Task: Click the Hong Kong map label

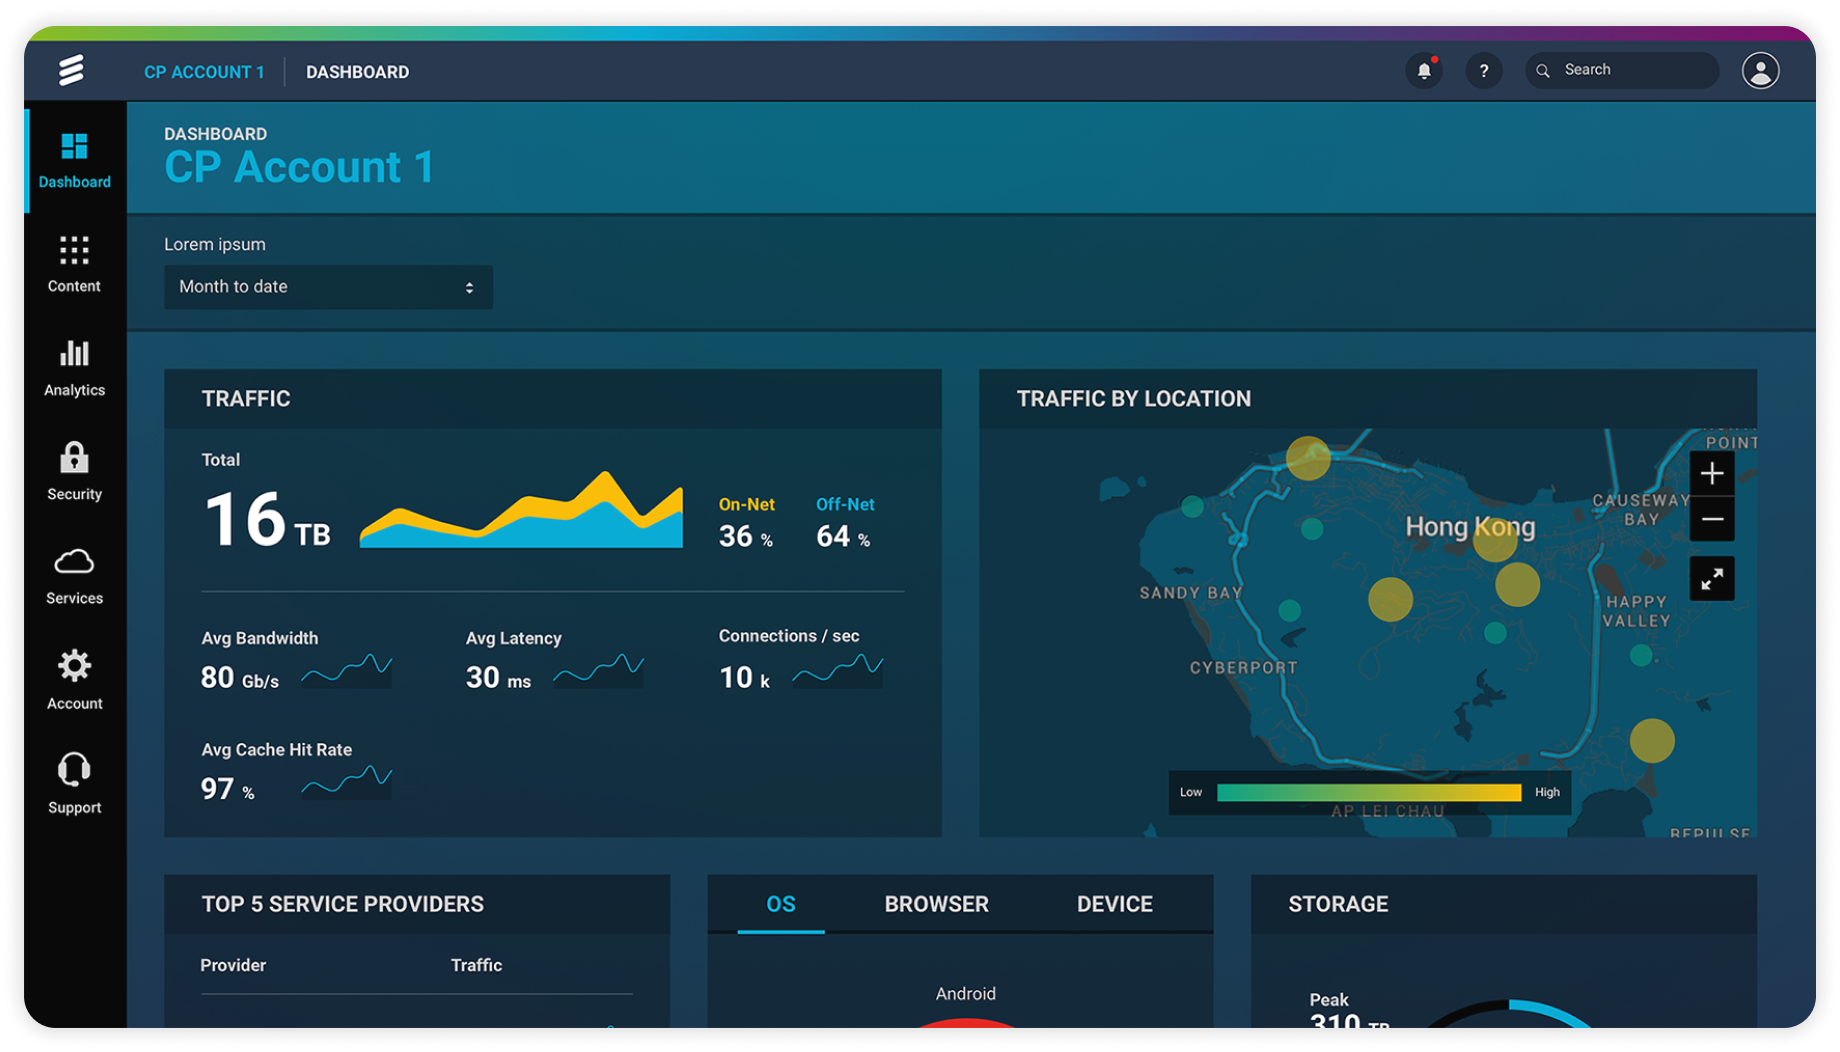Action: coord(1470,527)
